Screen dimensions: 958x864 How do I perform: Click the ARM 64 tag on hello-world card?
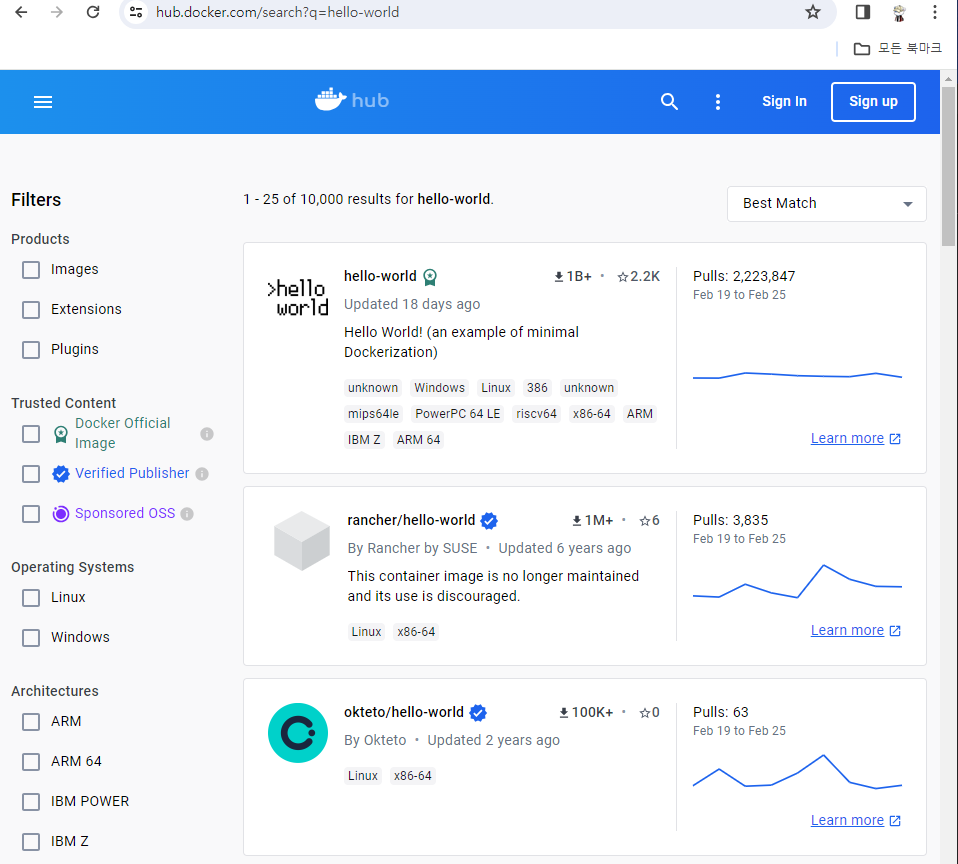pyautogui.click(x=419, y=440)
